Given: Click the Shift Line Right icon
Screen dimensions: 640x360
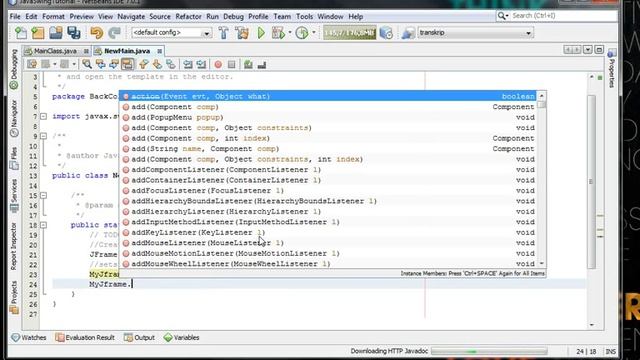Looking at the screenshot, I should coord(201,64).
